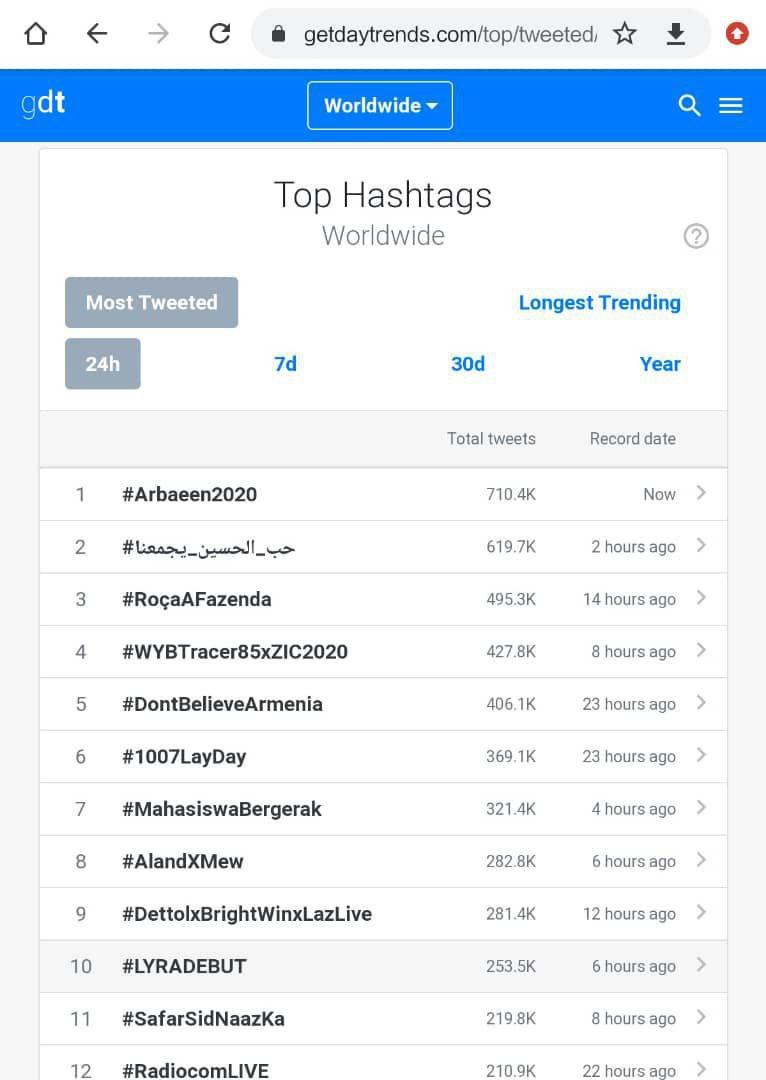The height and width of the screenshot is (1080, 766).
Task: Click the gdt logo
Action: (x=43, y=103)
